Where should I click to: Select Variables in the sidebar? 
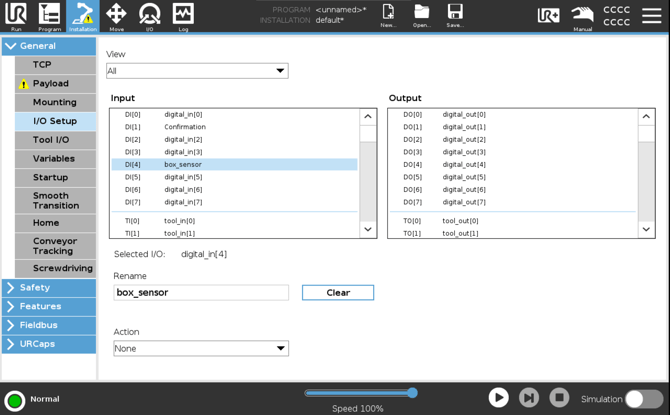(56, 159)
